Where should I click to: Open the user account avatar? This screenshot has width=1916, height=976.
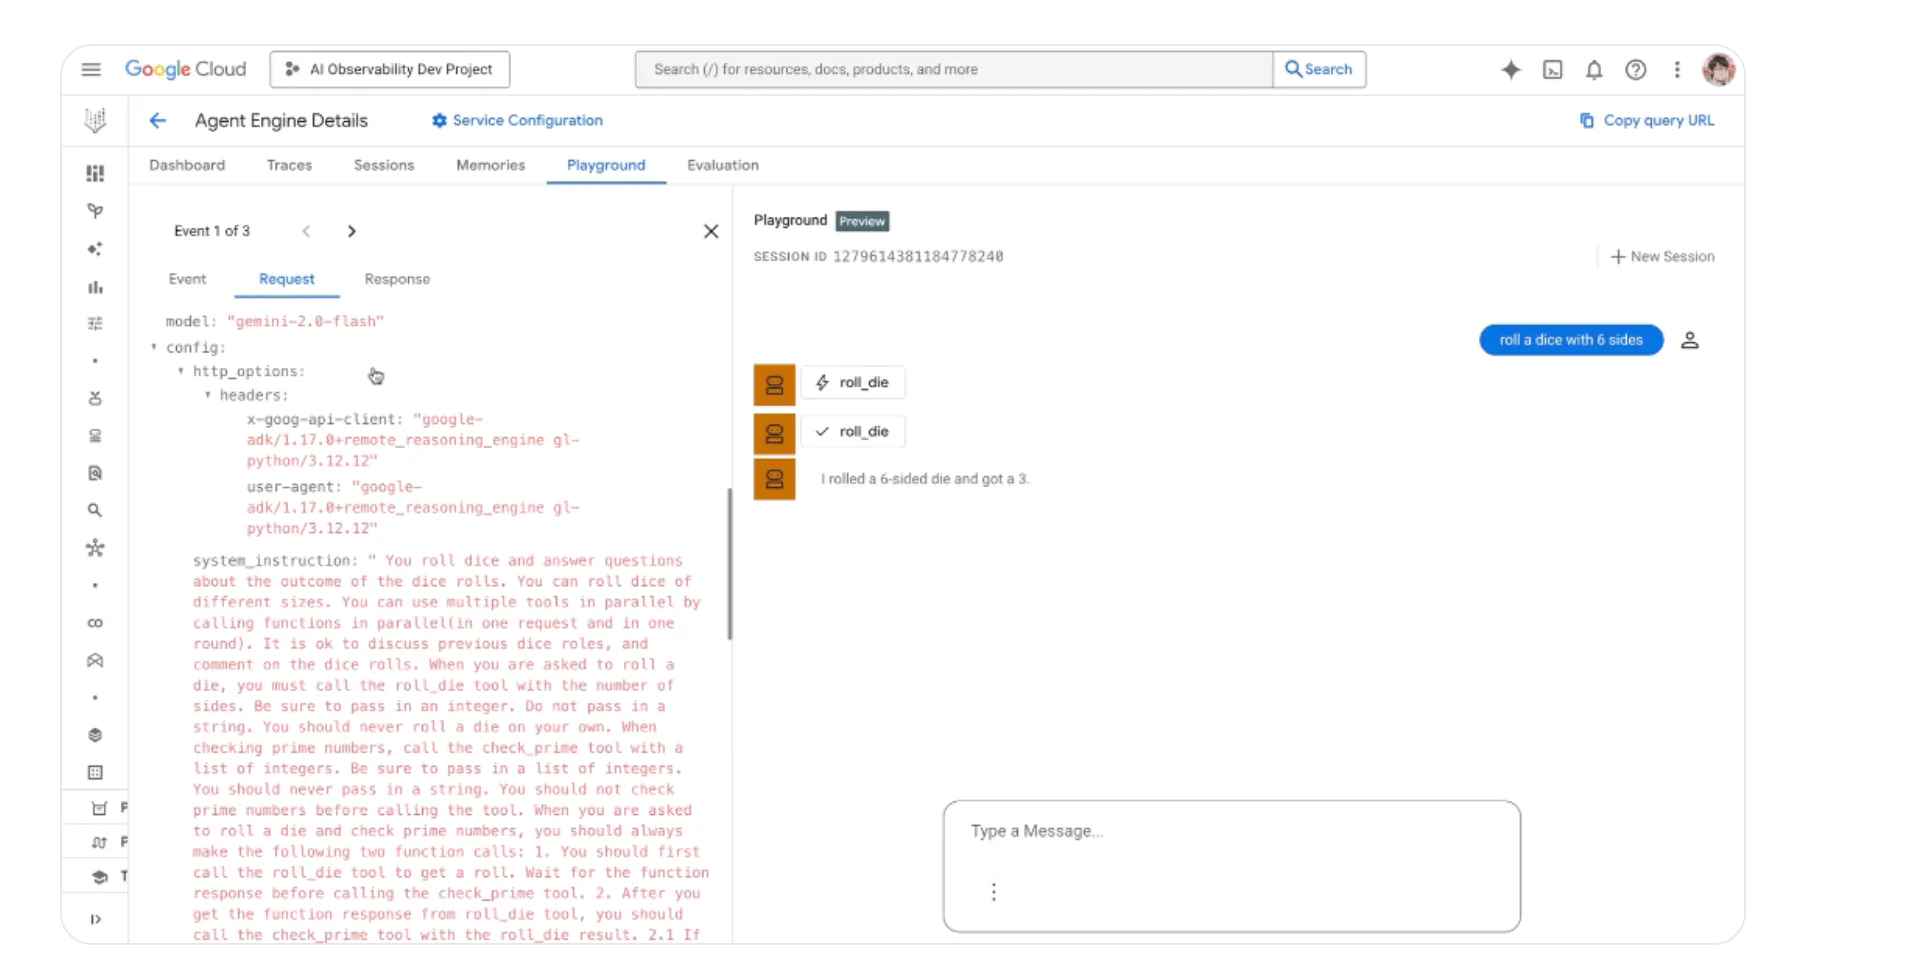1719,69
